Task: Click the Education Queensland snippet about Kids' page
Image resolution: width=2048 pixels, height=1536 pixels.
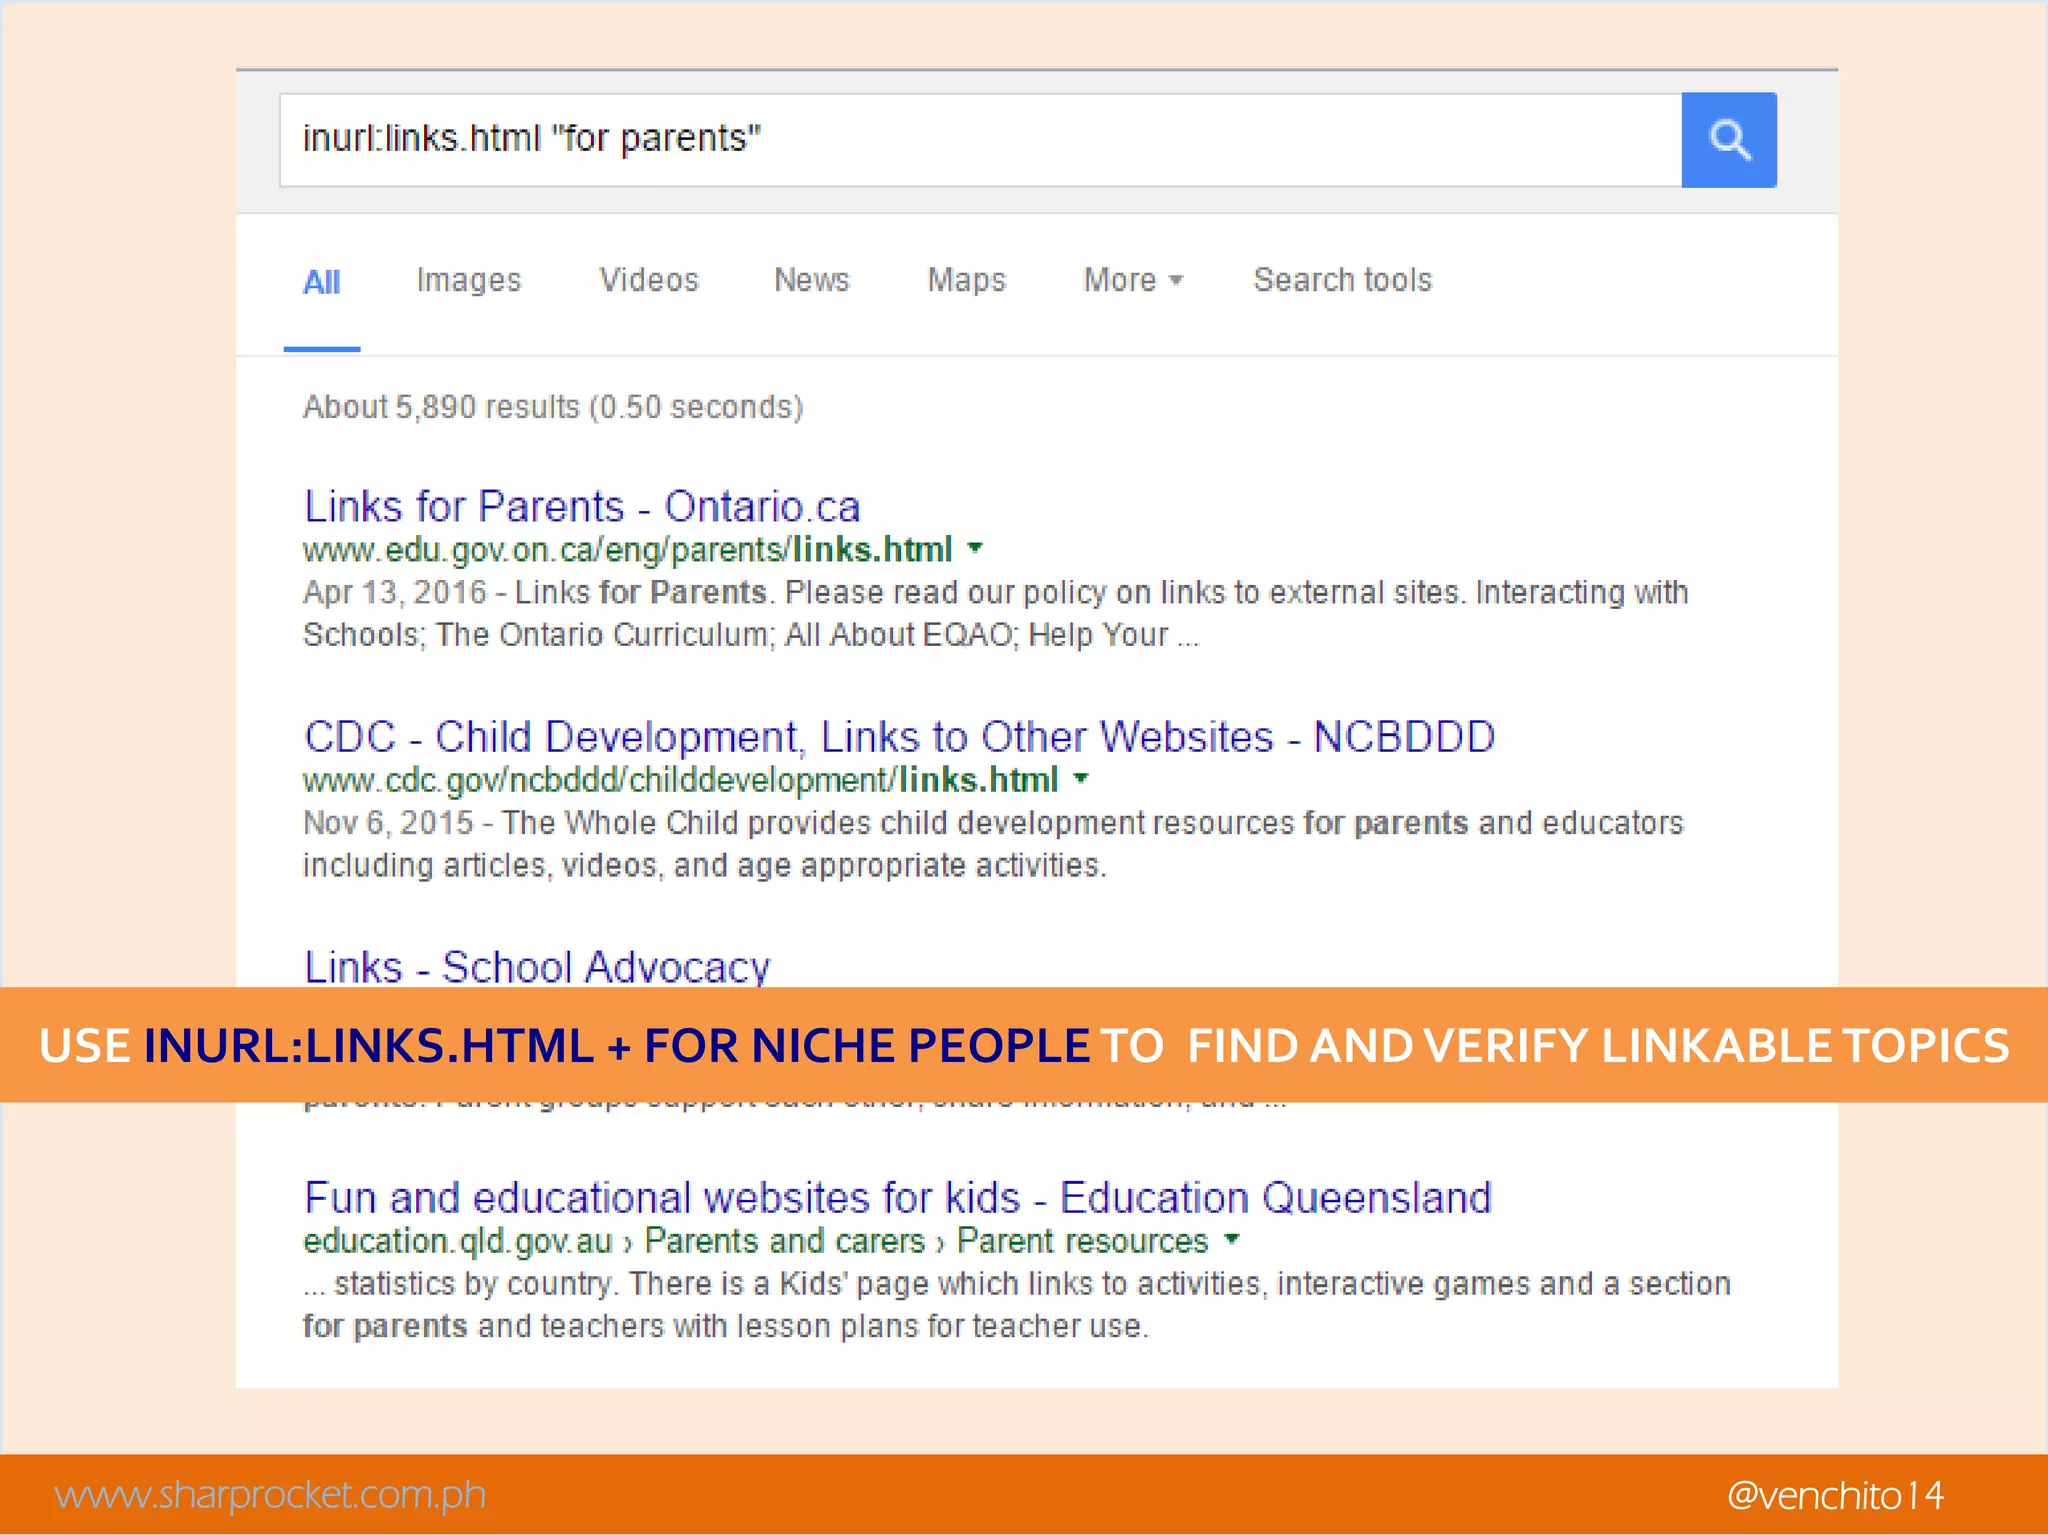Action: (1017, 1305)
